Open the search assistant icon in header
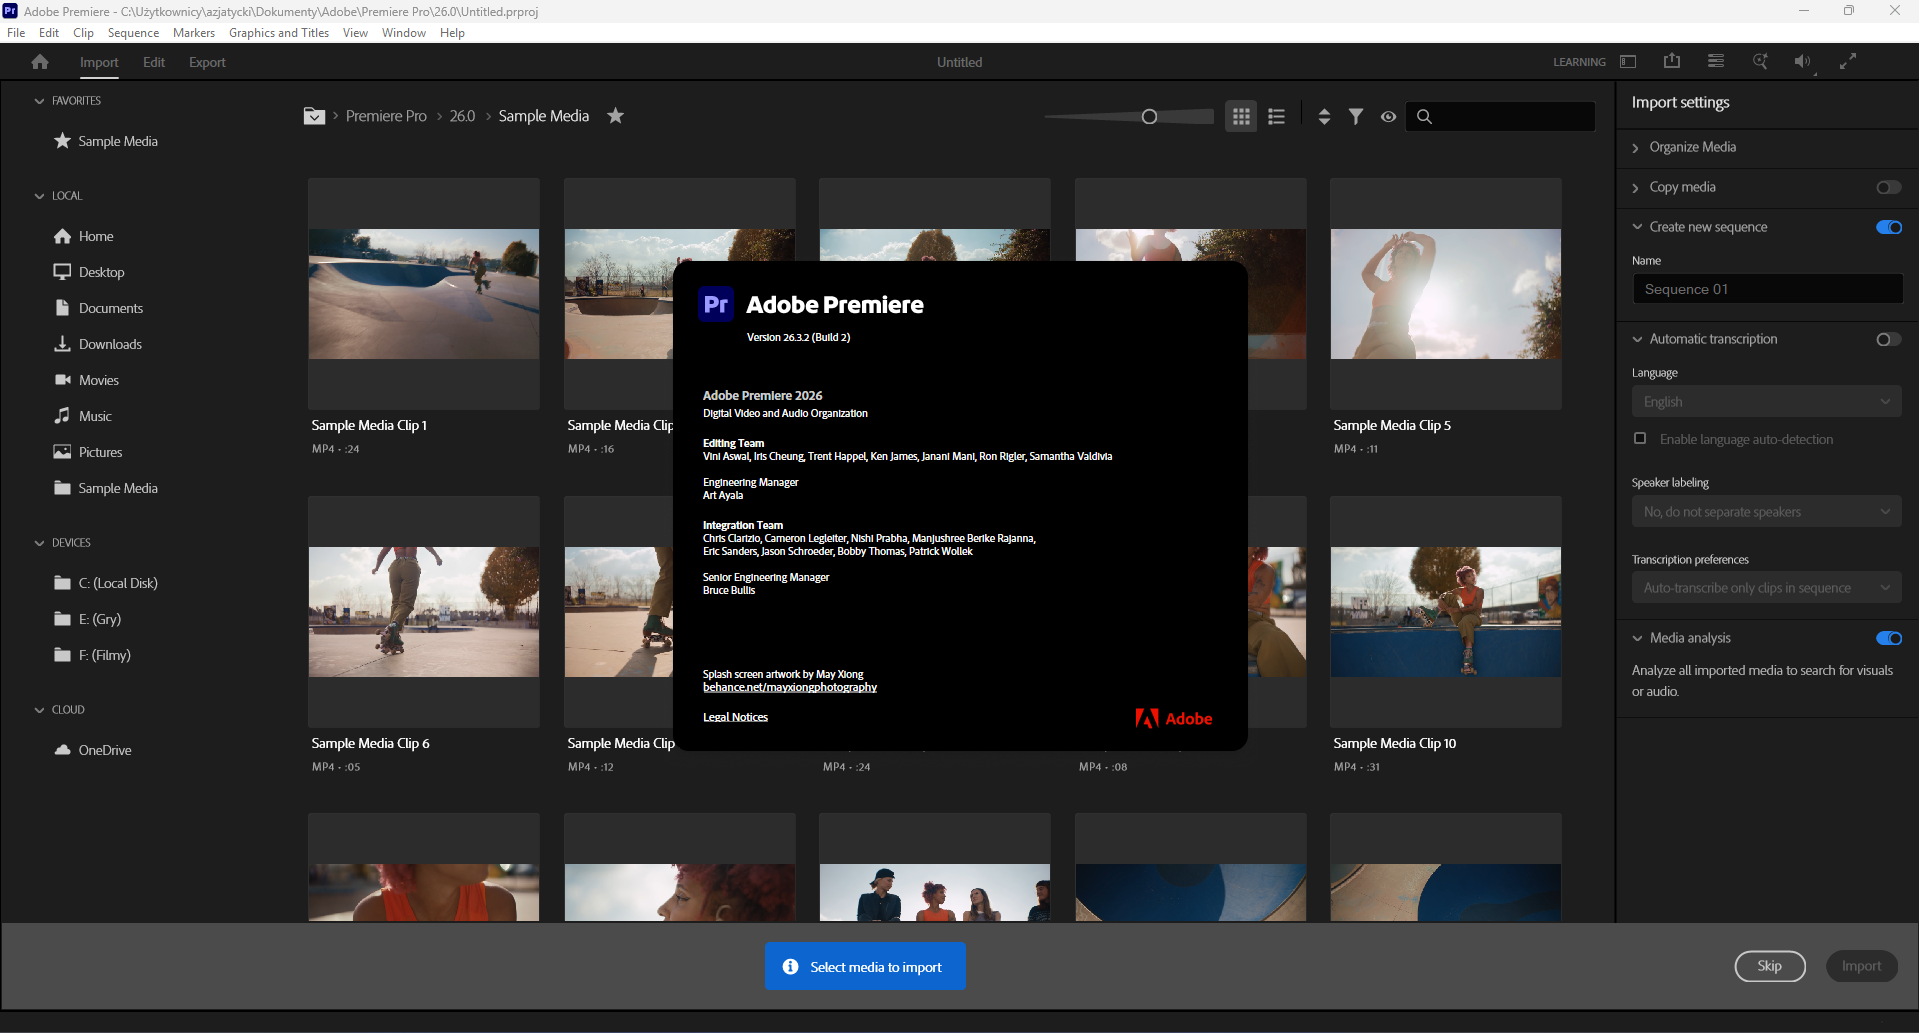1919x1033 pixels. (1760, 61)
